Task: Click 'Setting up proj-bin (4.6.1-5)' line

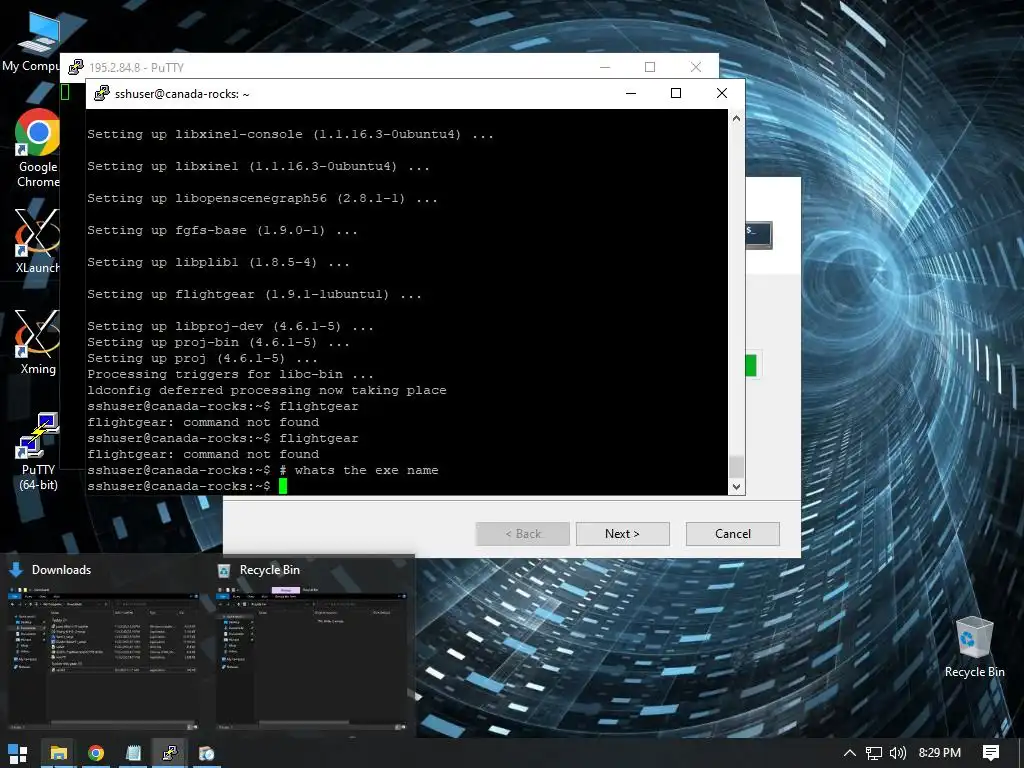Action: click(219, 342)
